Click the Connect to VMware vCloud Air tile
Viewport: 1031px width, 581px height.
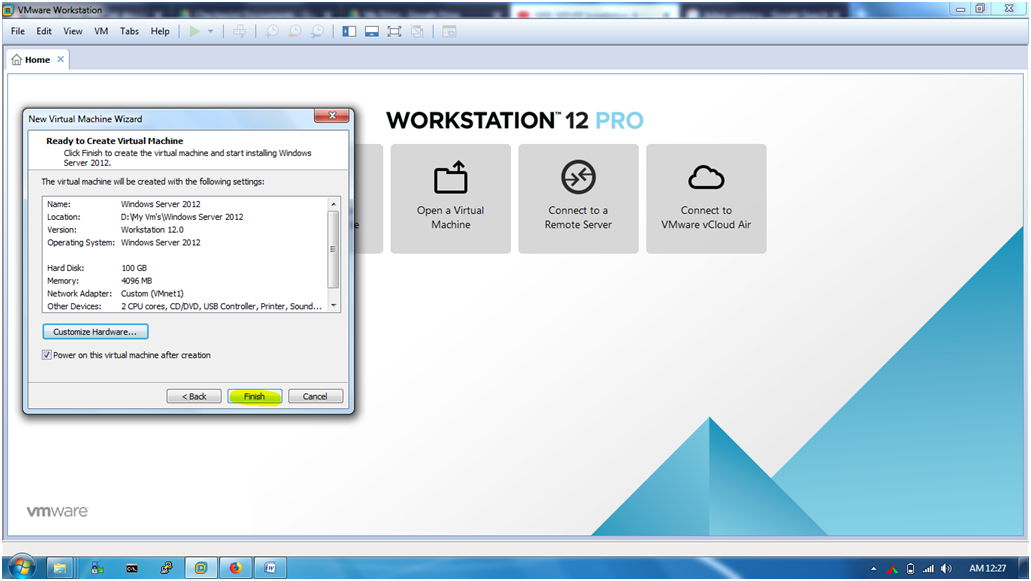[706, 198]
